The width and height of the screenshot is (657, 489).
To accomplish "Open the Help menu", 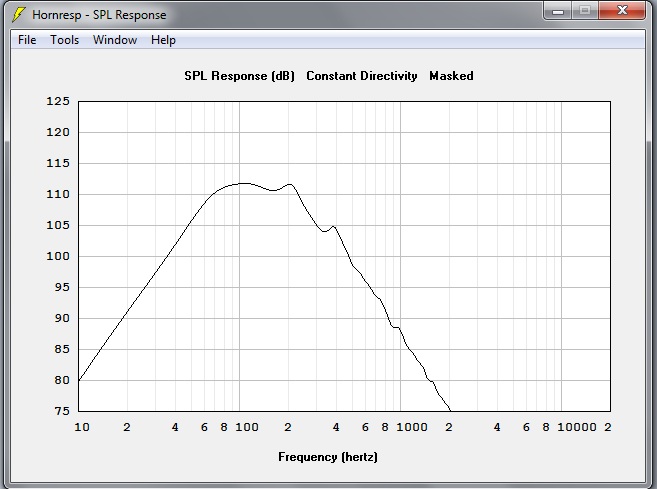I will tap(163, 40).
